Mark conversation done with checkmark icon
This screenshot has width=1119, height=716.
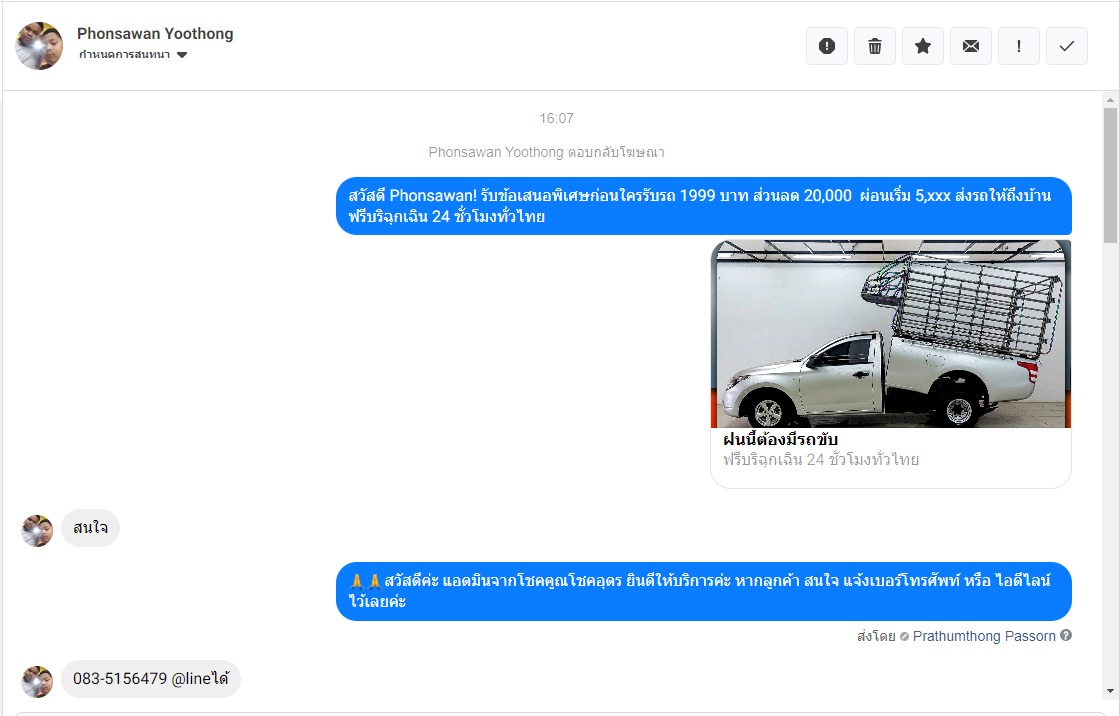[1067, 46]
